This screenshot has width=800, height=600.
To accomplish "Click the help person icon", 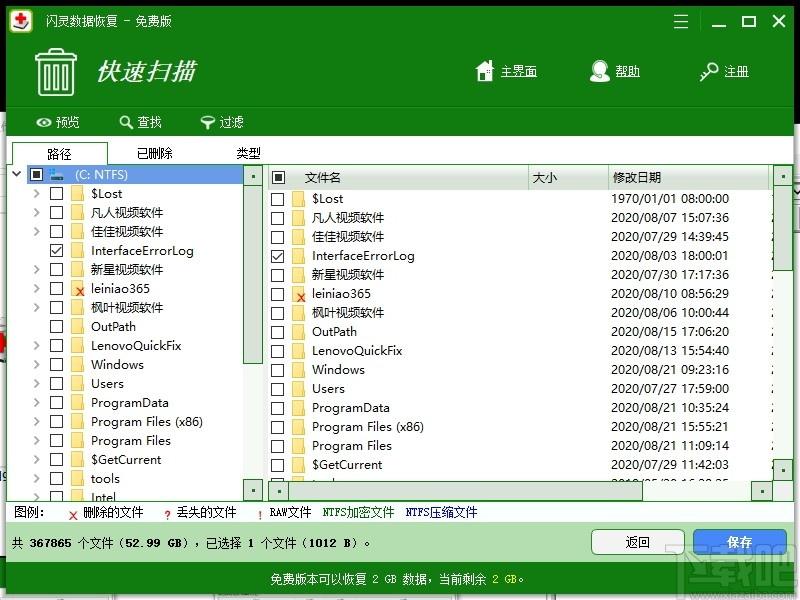I will (599, 71).
